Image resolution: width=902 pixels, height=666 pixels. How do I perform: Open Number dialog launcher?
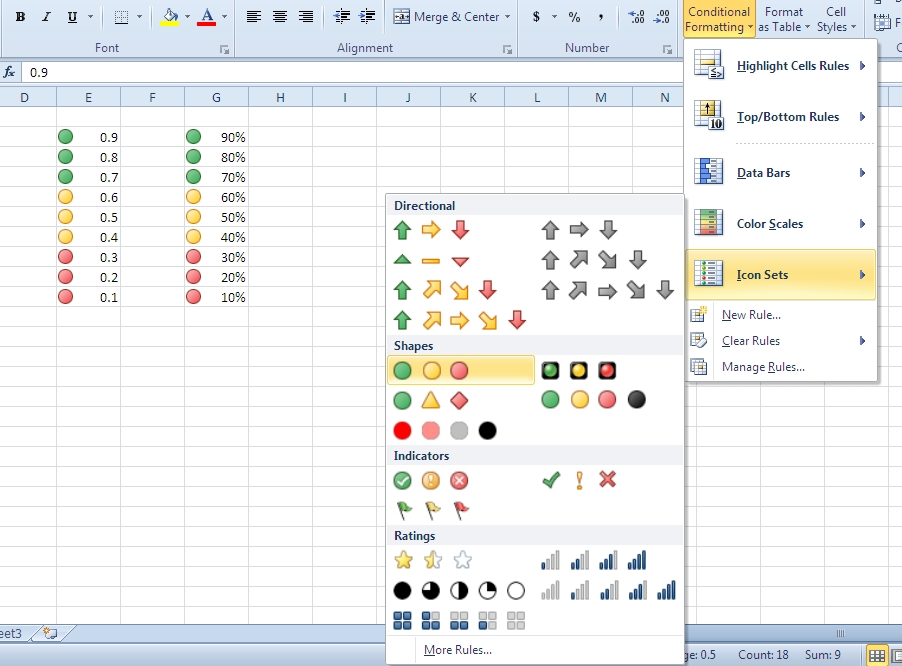pyautogui.click(x=667, y=50)
